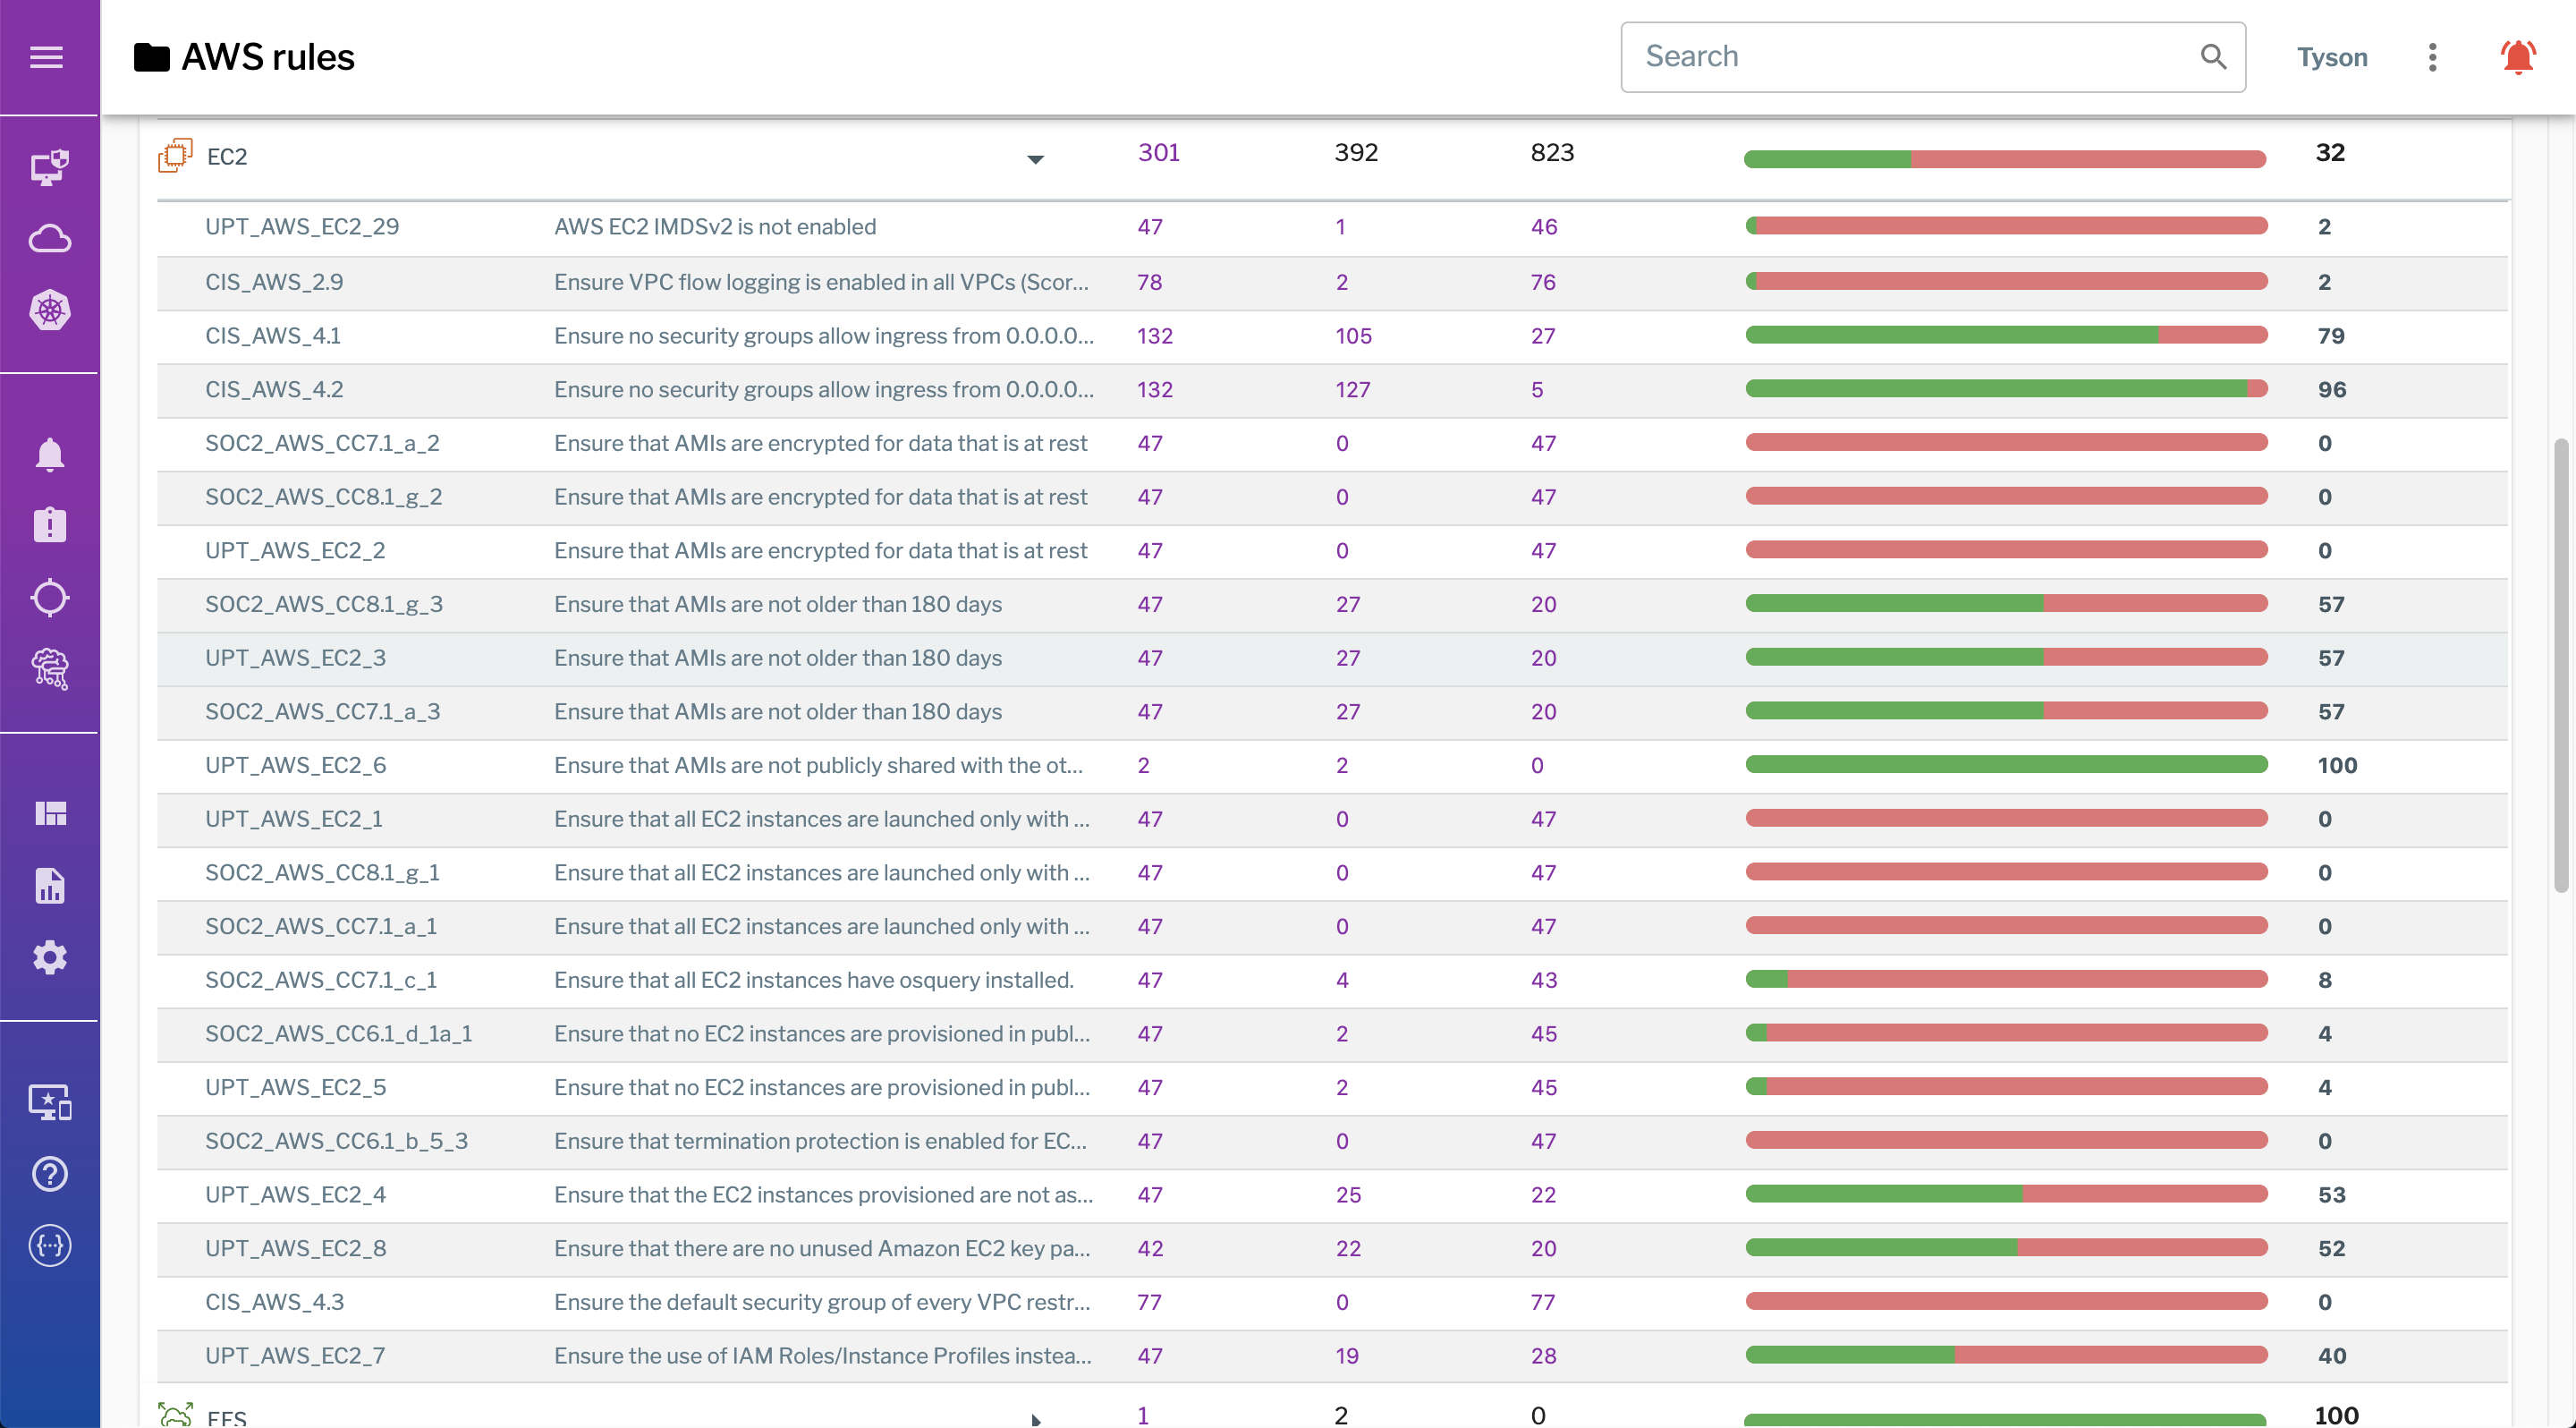Image resolution: width=2576 pixels, height=1428 pixels.
Task: Open the red notification bell
Action: (2518, 57)
